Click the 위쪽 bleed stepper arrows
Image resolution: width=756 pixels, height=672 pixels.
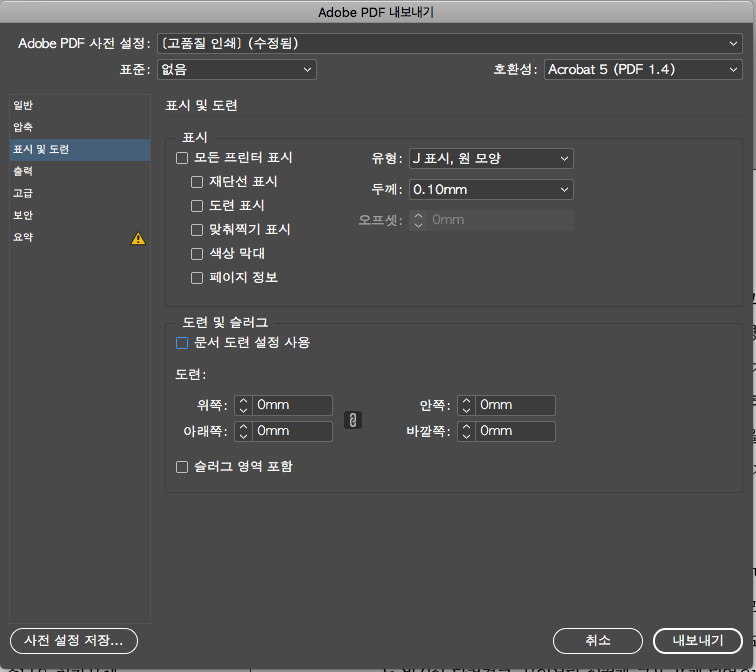click(243, 405)
